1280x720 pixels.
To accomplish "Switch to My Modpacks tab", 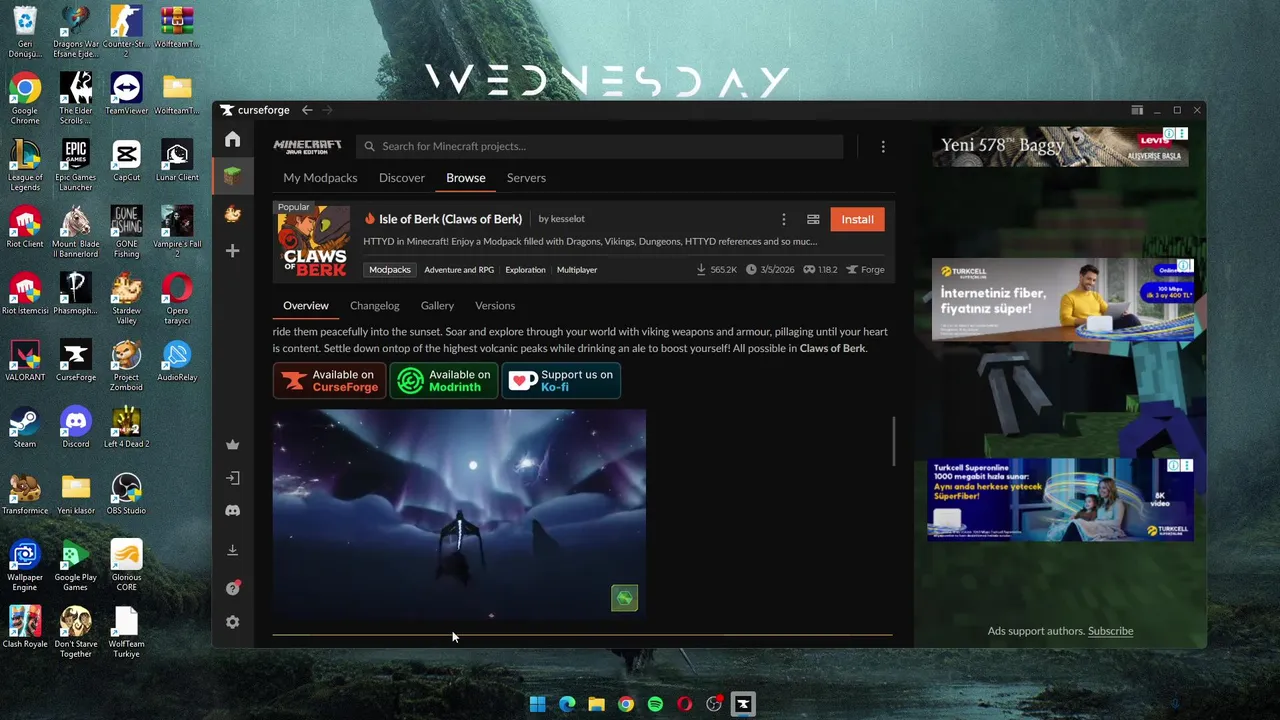I will [320, 178].
